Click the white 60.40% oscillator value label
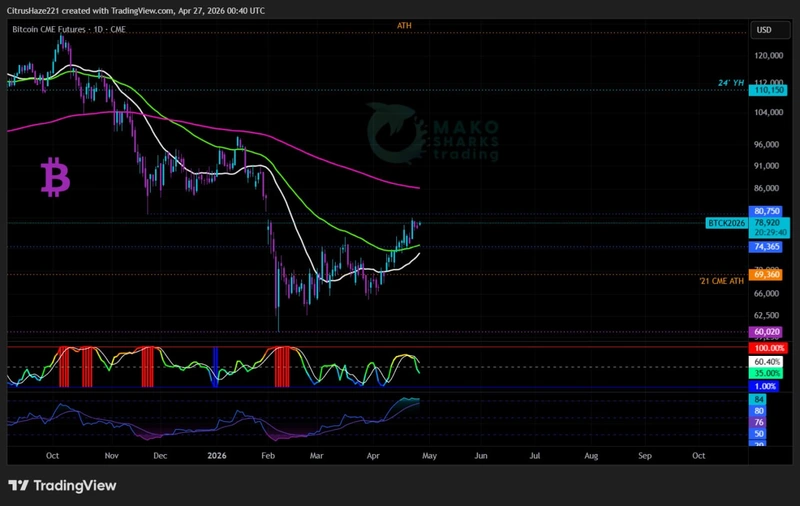This screenshot has width=800, height=506. pos(769,360)
